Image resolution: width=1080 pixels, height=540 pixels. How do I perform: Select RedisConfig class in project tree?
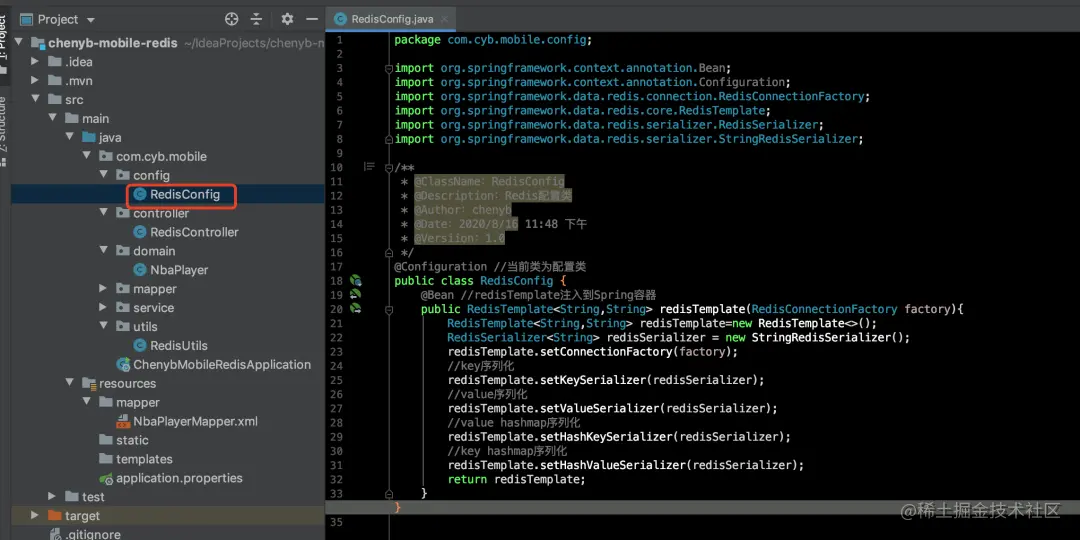click(x=185, y=194)
